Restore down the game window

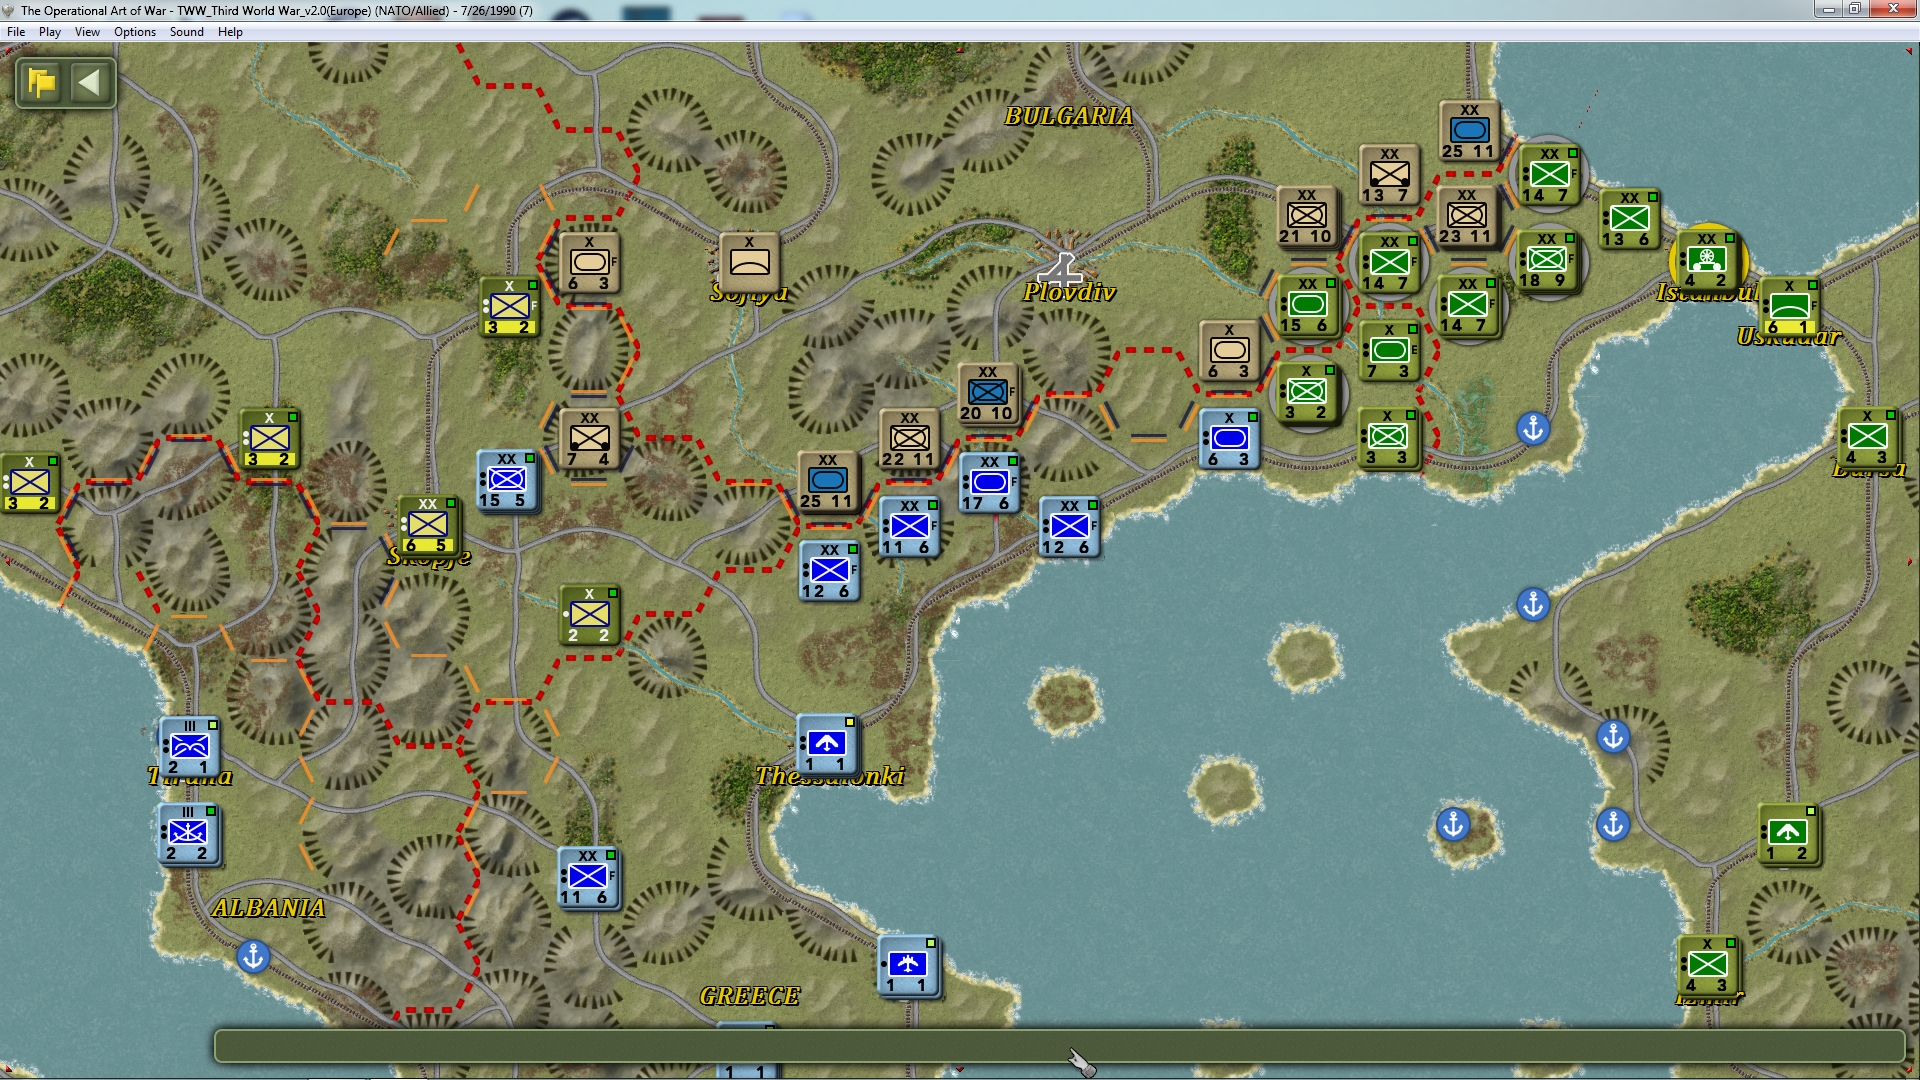pyautogui.click(x=1854, y=10)
